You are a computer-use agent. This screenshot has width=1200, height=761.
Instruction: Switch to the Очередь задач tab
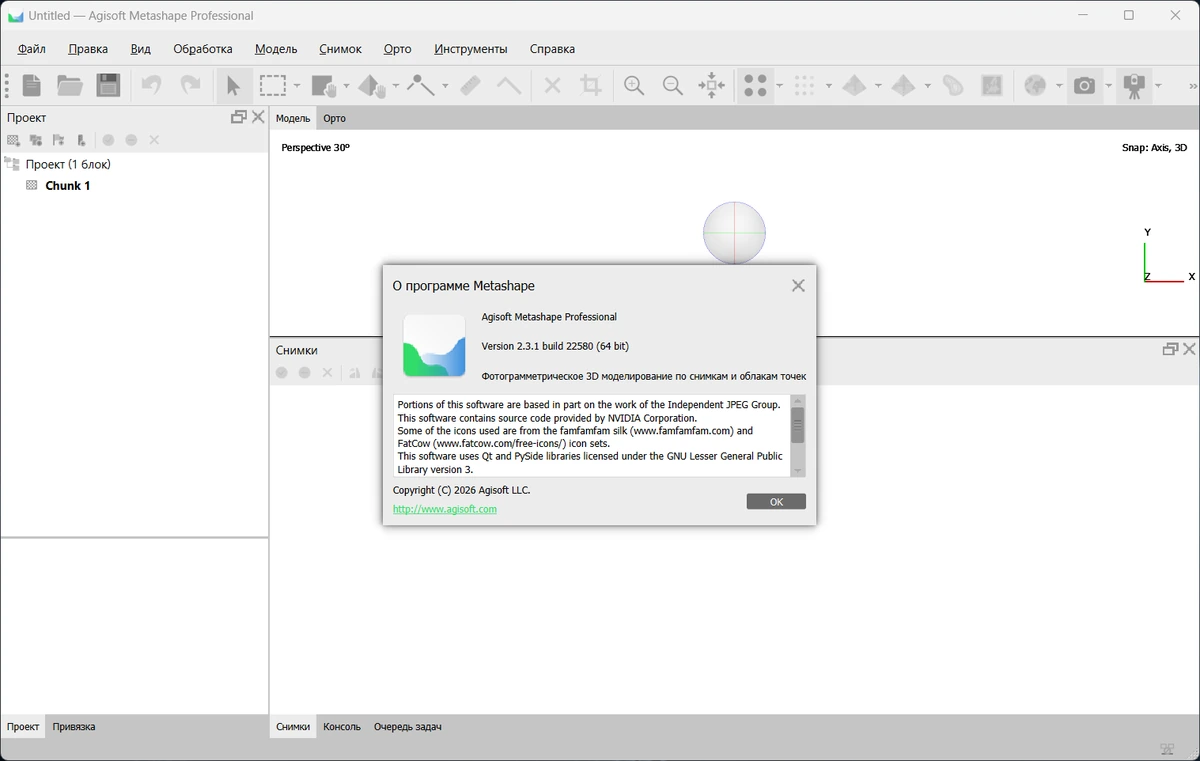tap(408, 727)
